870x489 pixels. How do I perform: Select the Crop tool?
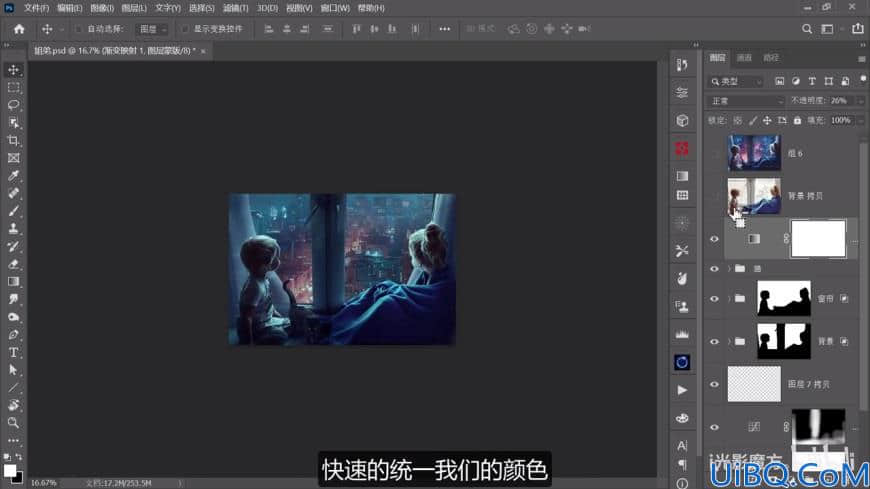13,140
